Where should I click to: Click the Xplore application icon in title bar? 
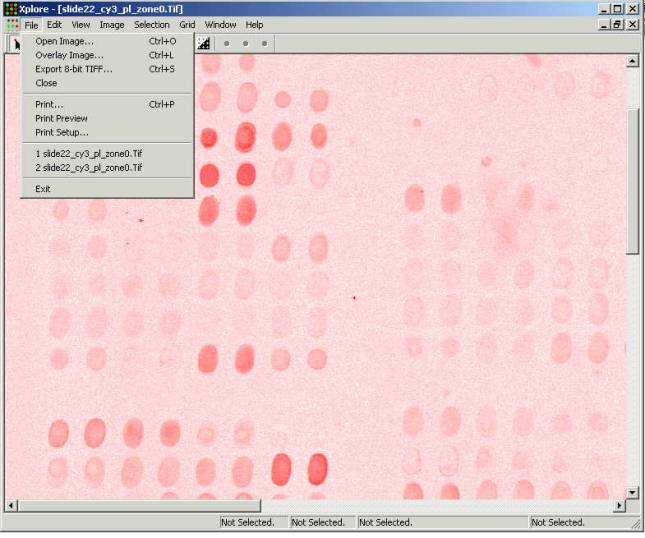[11, 9]
